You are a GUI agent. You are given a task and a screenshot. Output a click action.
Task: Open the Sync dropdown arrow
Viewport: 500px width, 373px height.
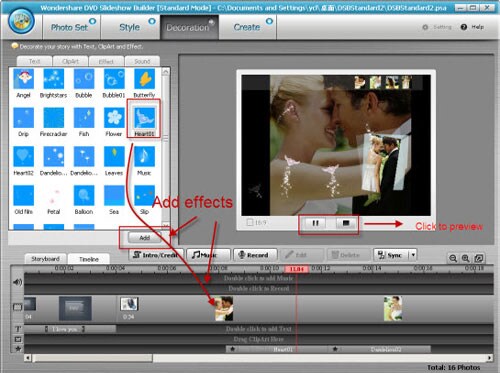(413, 255)
